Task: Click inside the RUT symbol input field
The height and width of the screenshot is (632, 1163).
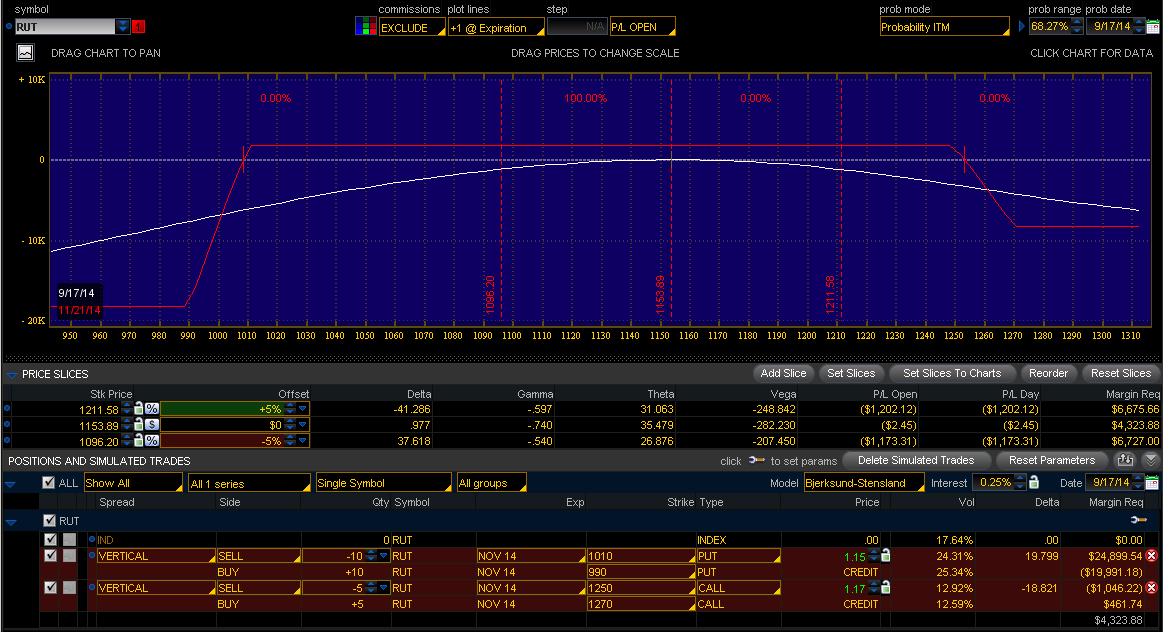Action: click(60, 25)
